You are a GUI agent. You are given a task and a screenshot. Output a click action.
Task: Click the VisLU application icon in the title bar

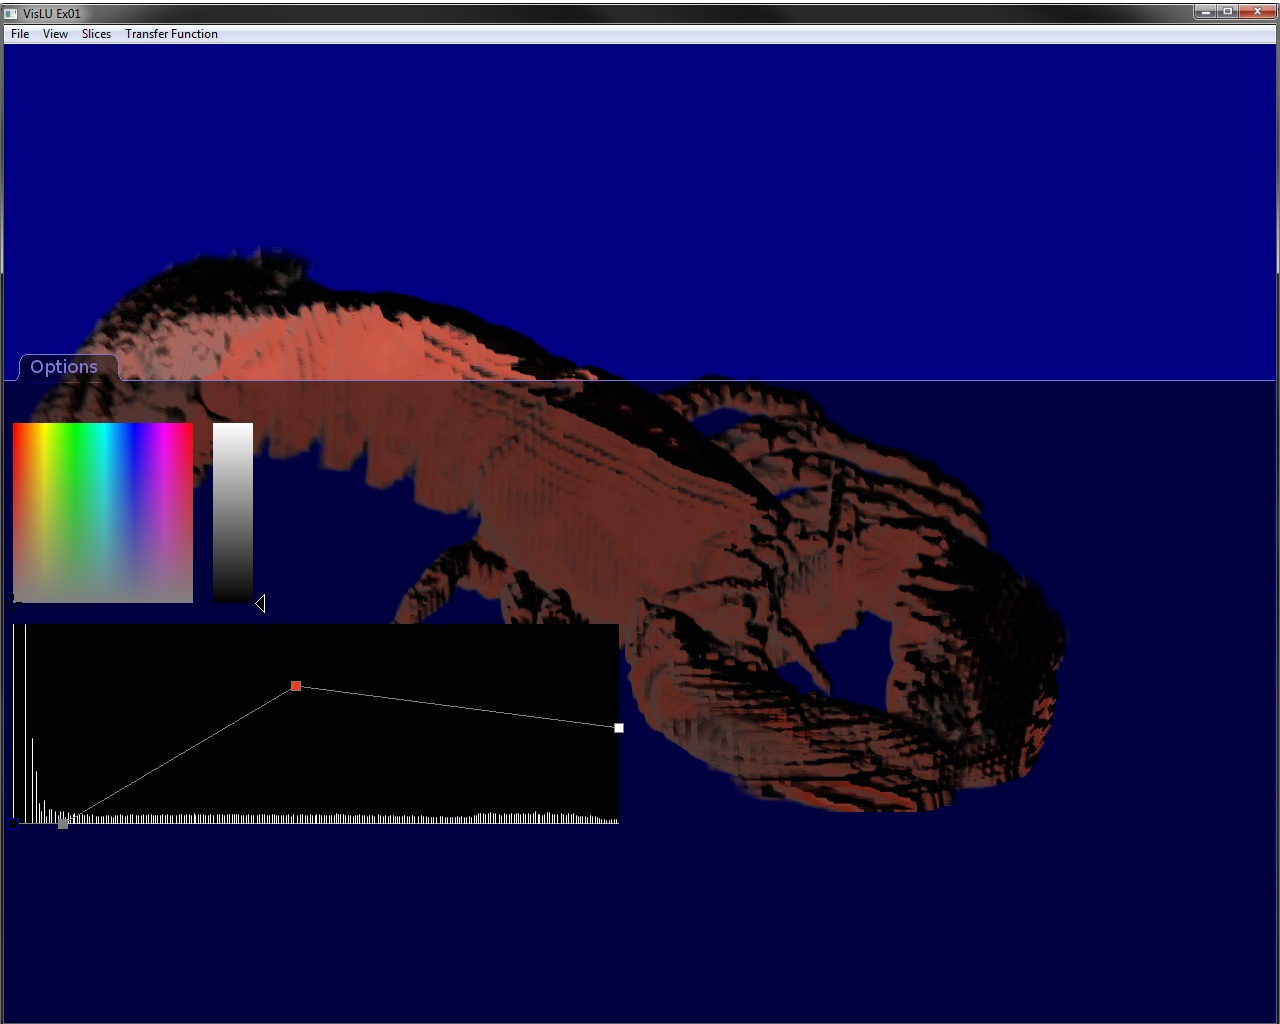[11, 13]
